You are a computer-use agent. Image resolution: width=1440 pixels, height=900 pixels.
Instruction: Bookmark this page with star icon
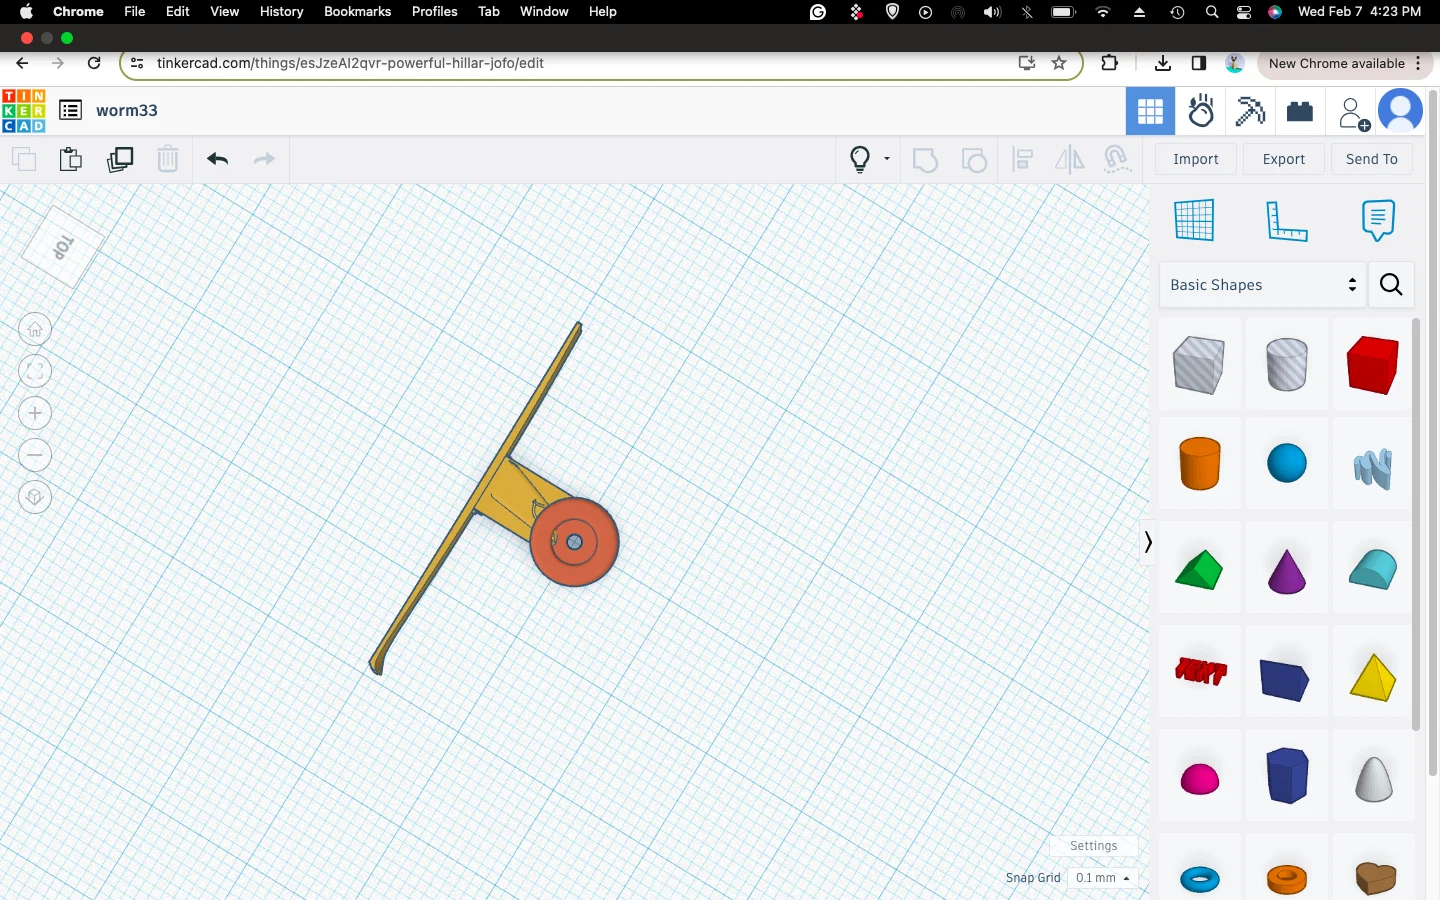pos(1059,63)
